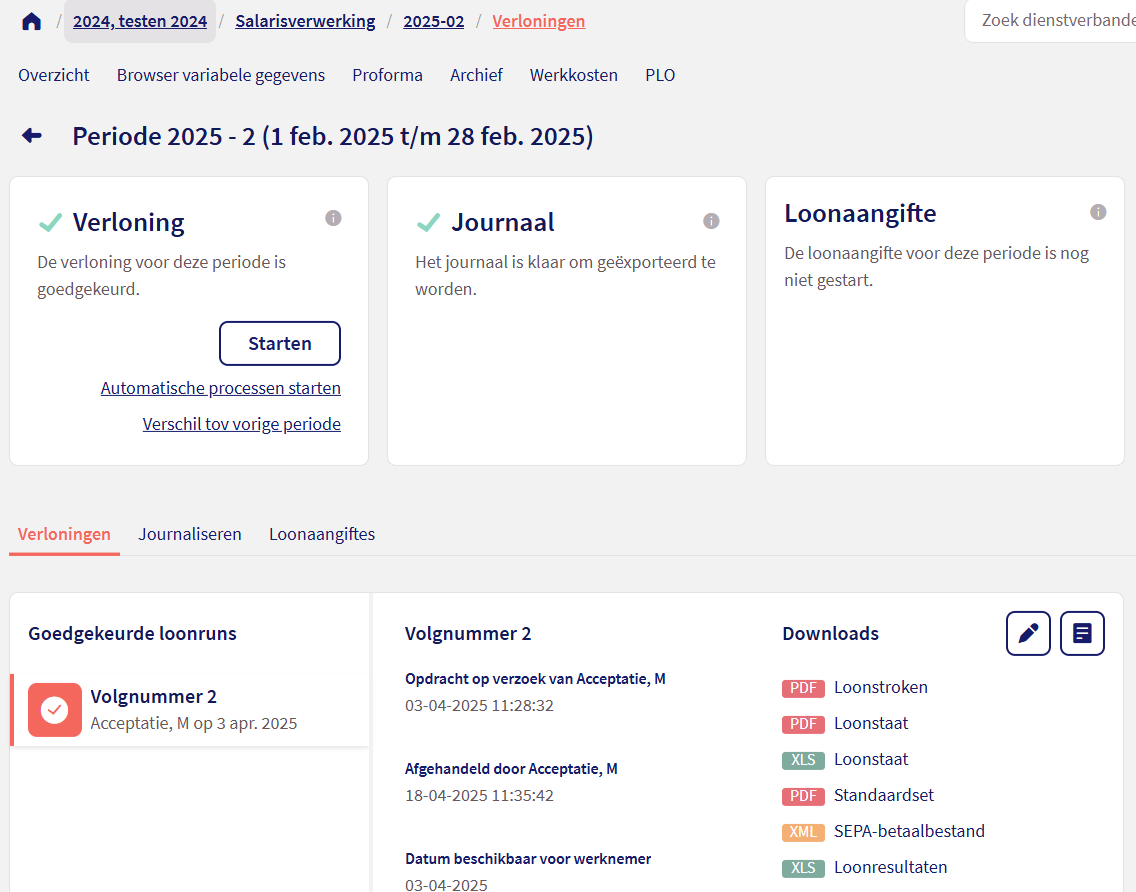The width and height of the screenshot is (1136, 892).
Task: Open info icon on Journaal card
Action: tap(711, 221)
